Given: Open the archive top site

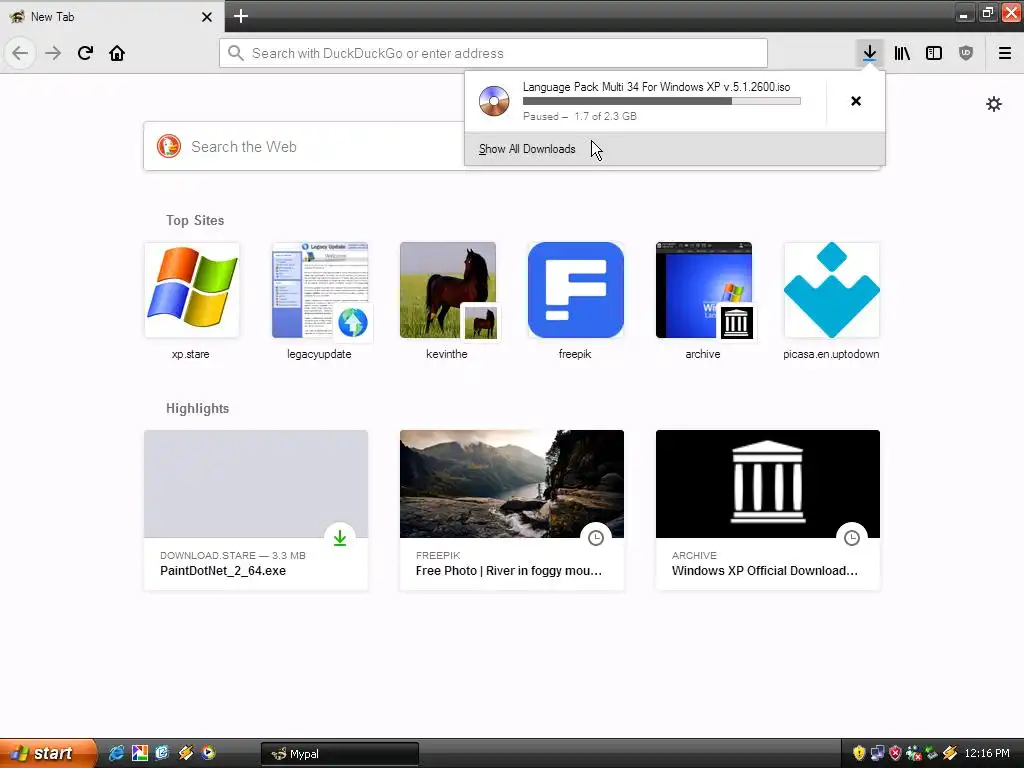Looking at the screenshot, I should [703, 301].
